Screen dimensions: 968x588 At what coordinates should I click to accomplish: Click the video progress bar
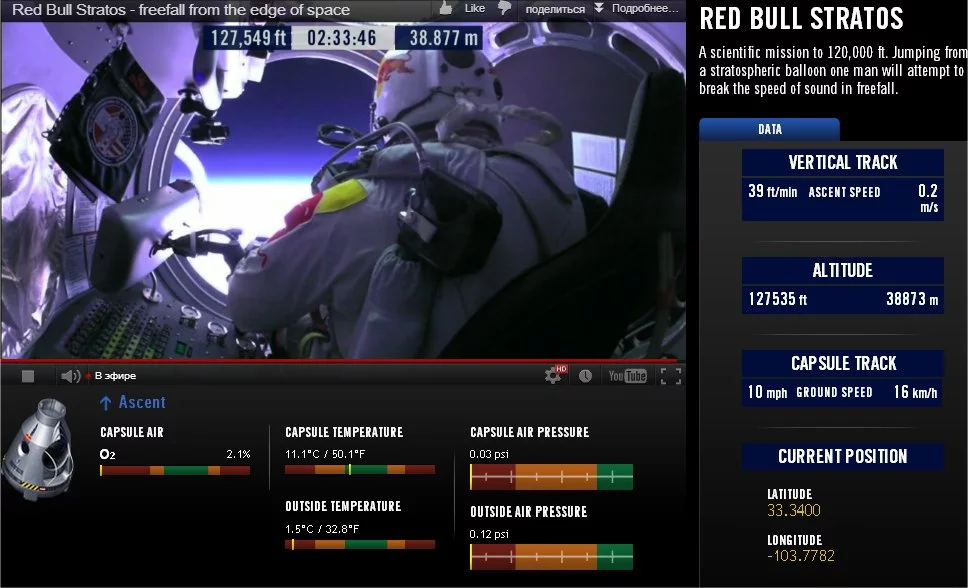tap(343, 361)
